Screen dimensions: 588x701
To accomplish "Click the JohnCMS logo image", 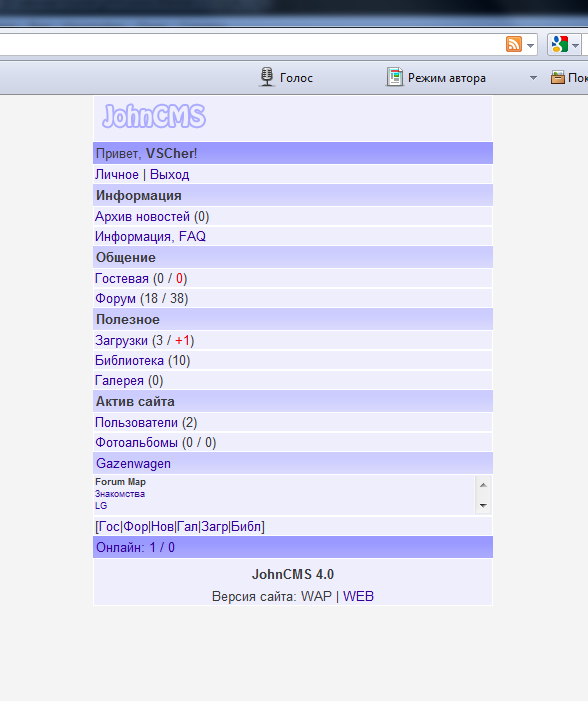I will coord(154,116).
